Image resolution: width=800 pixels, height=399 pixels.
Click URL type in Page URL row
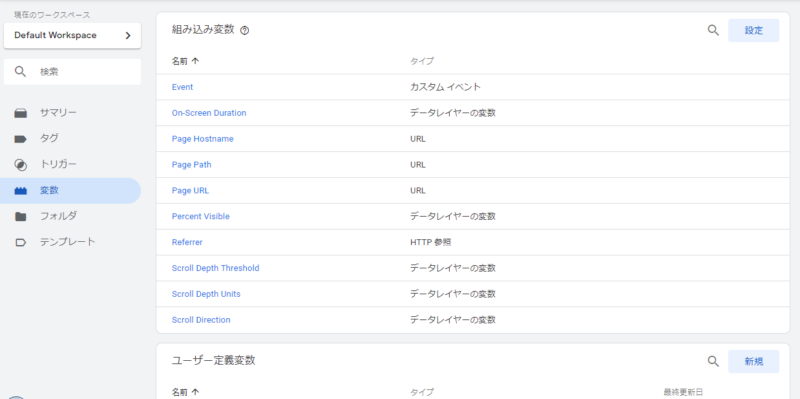pos(418,191)
